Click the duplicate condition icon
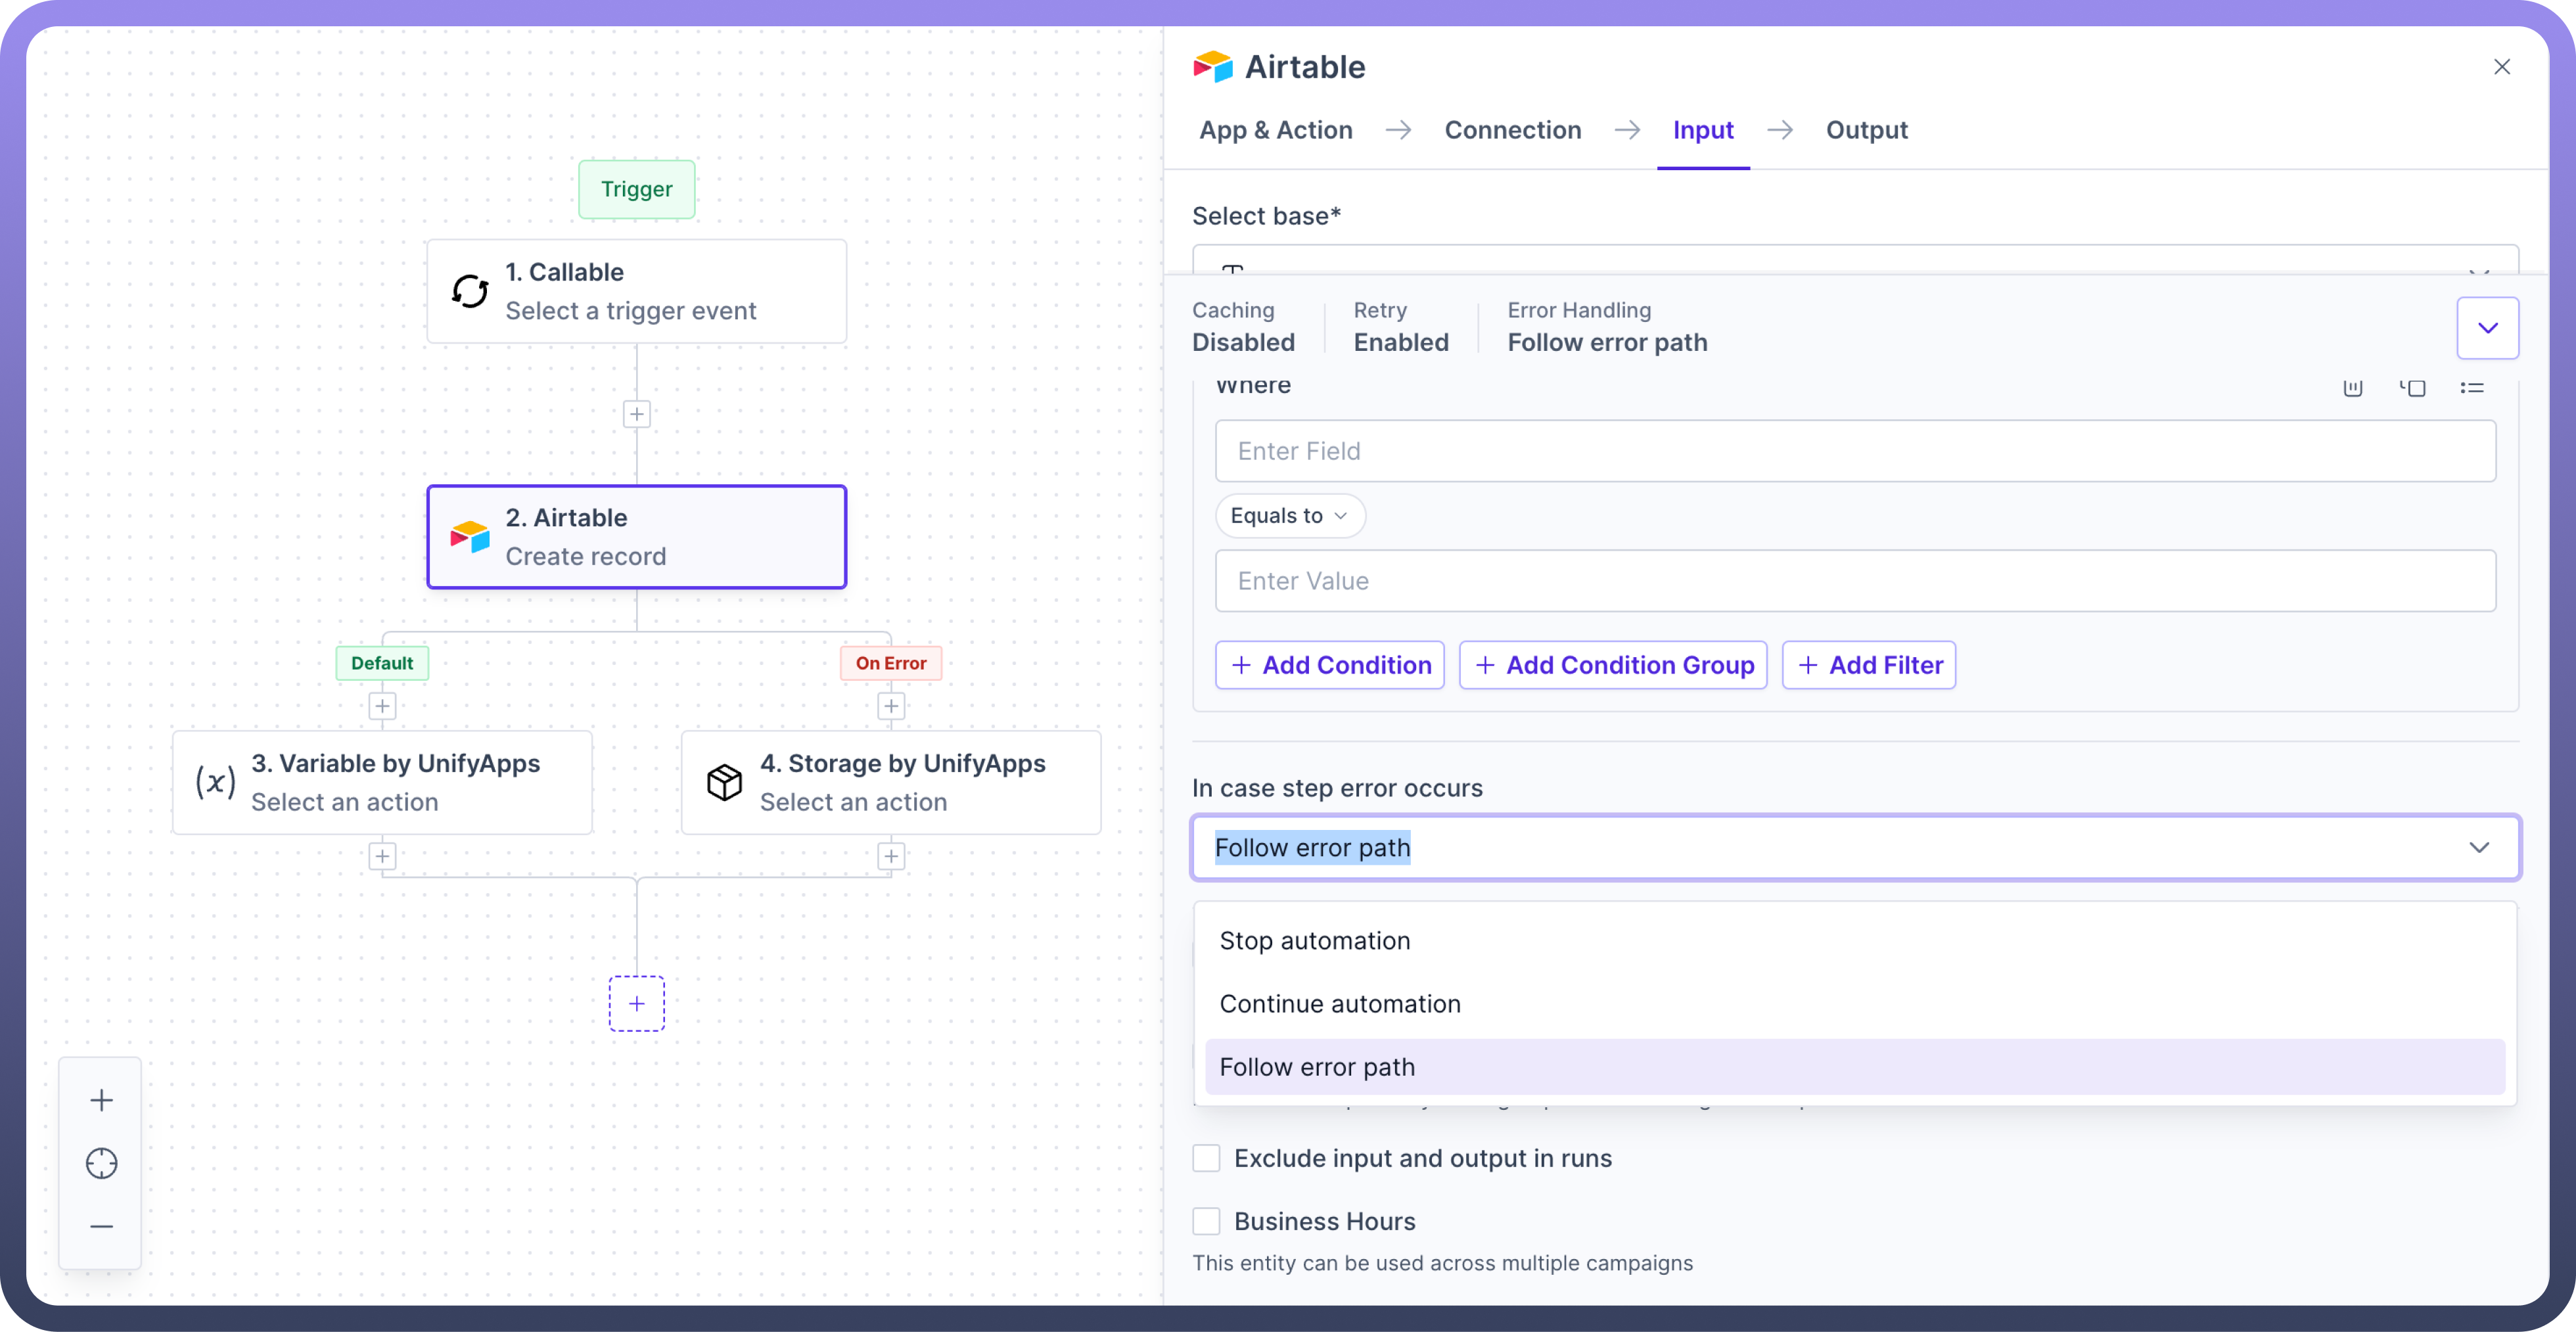 coord(2413,388)
